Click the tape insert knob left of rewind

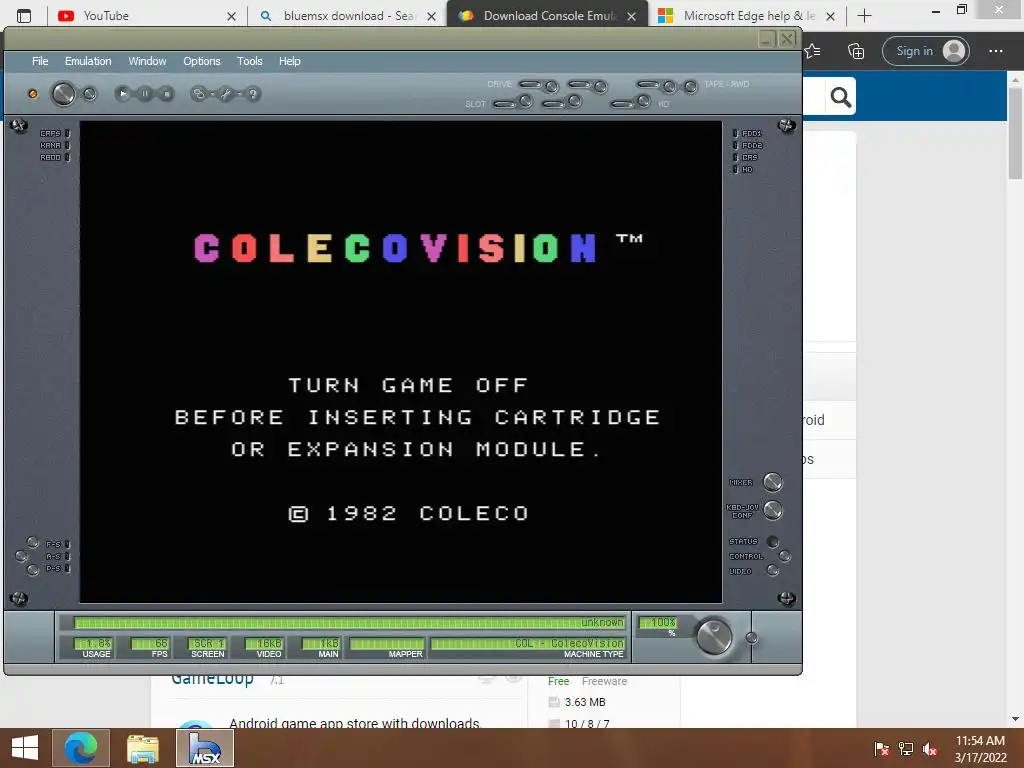(669, 86)
